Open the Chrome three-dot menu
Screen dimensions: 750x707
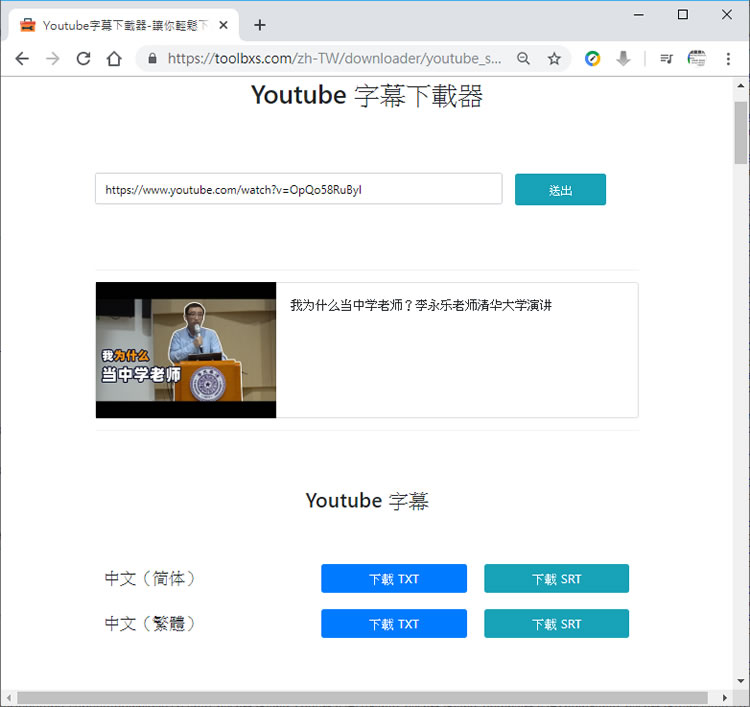tap(728, 58)
